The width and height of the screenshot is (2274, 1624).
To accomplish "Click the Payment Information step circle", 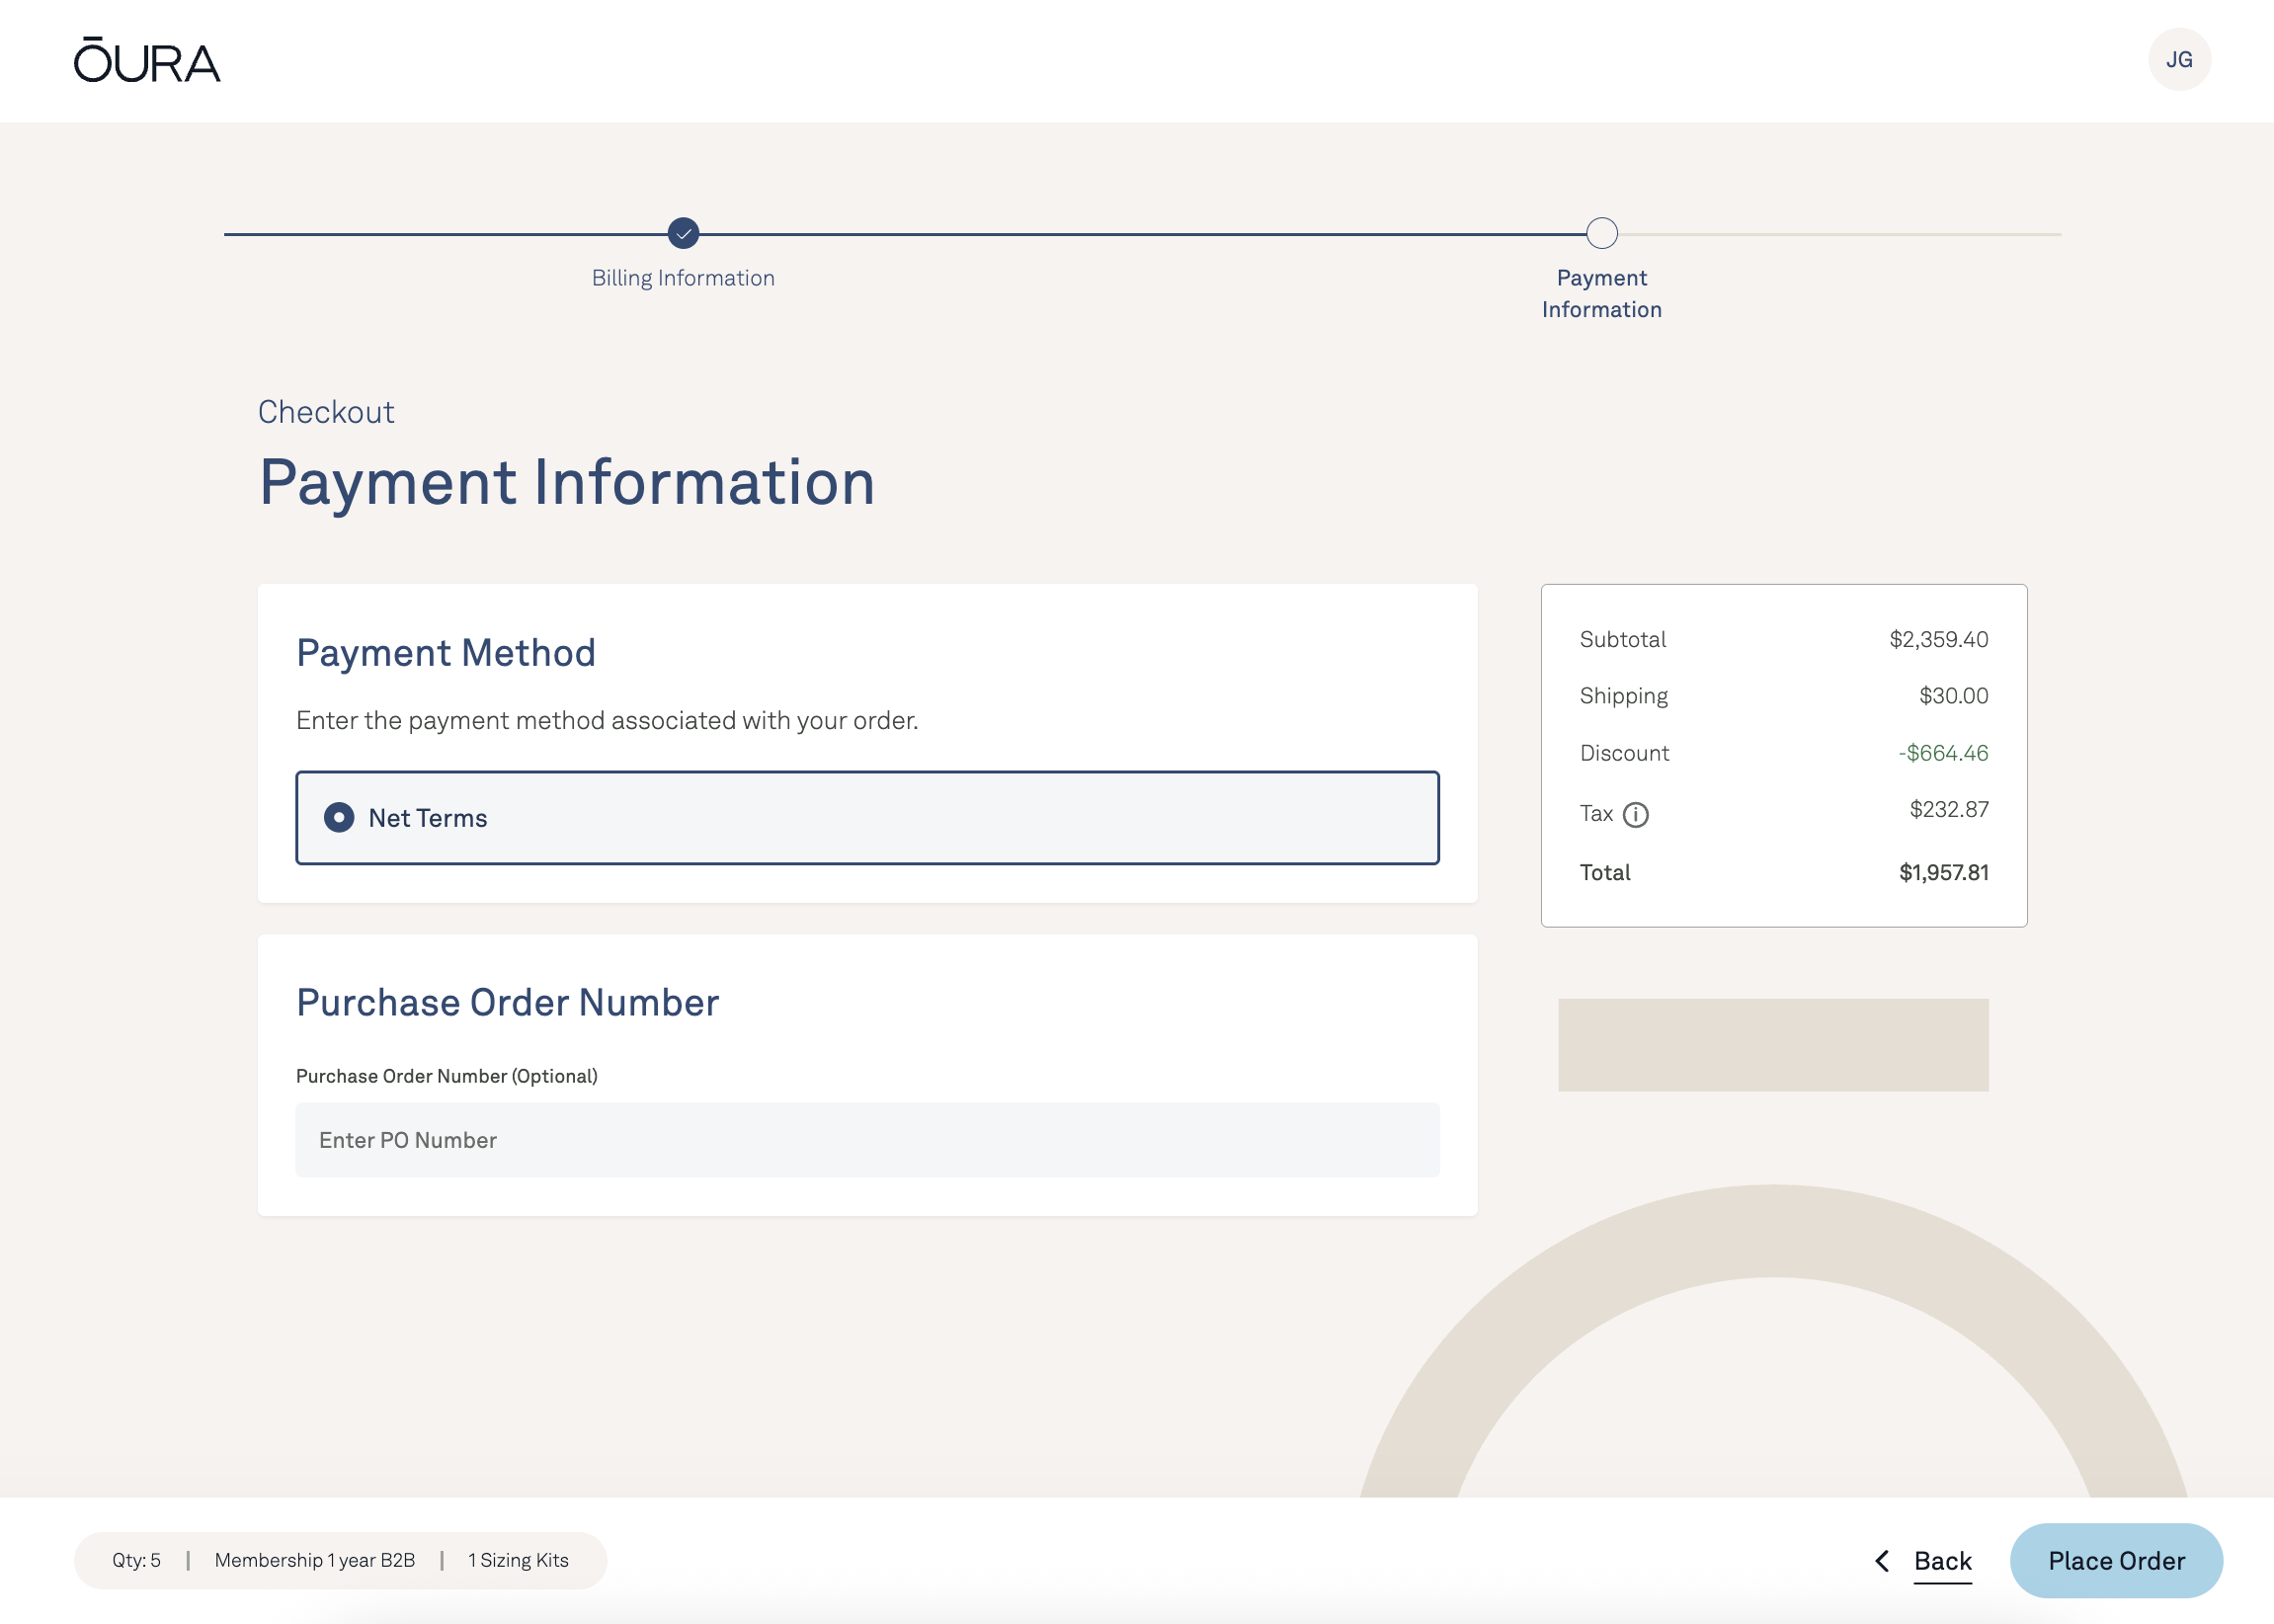I will click(1601, 234).
